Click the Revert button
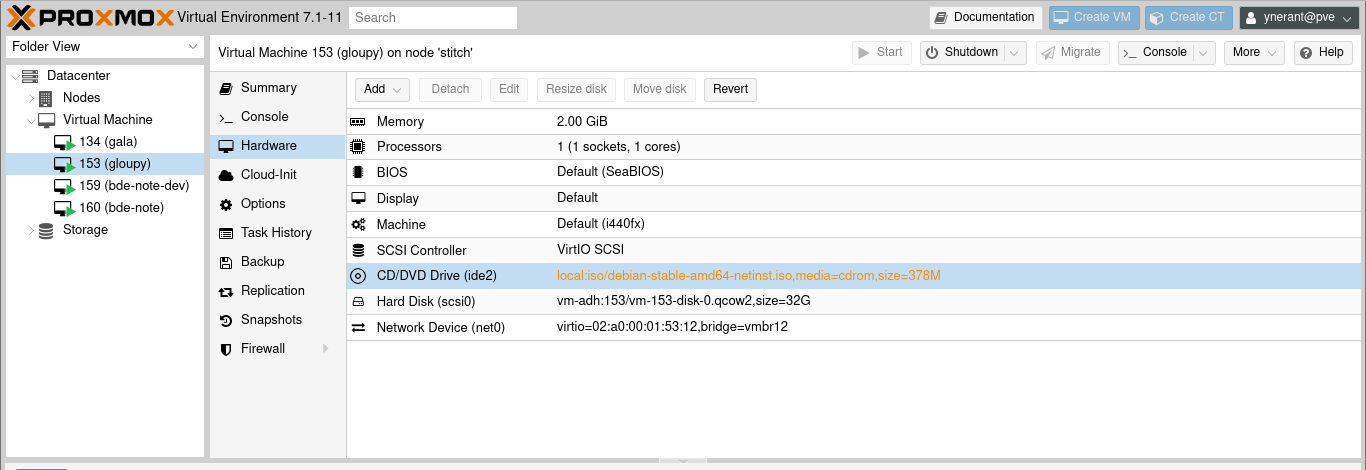Screen dimensions: 1366x470 [730, 89]
